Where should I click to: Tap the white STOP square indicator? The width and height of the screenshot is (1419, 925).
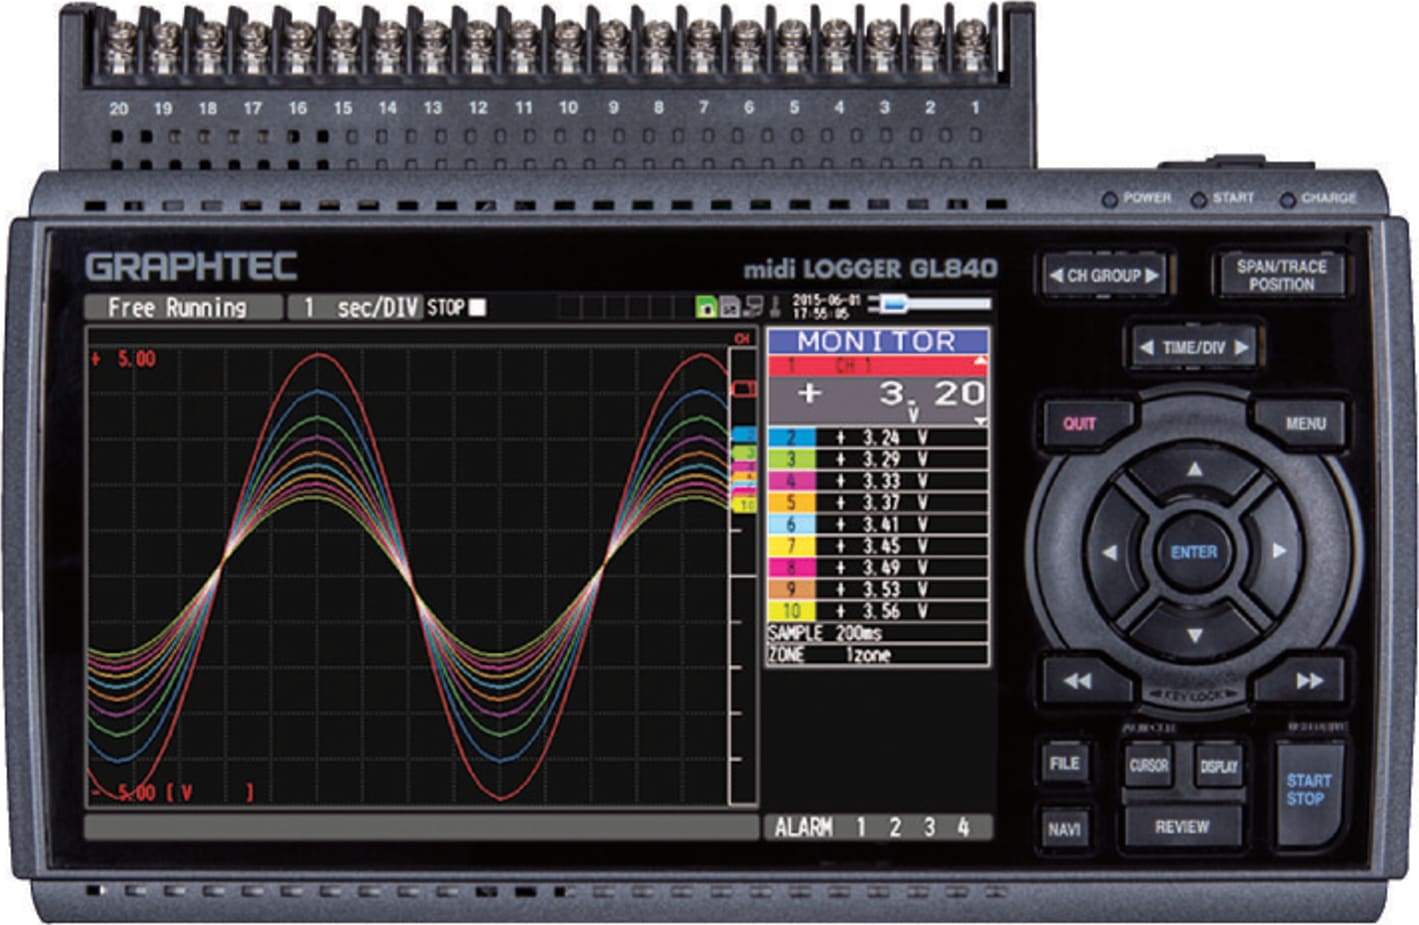click(x=478, y=307)
